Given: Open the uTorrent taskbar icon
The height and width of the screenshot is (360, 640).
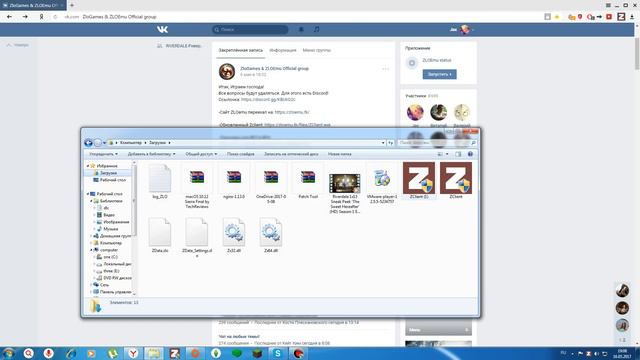Looking at the screenshot, I should (x=112, y=353).
